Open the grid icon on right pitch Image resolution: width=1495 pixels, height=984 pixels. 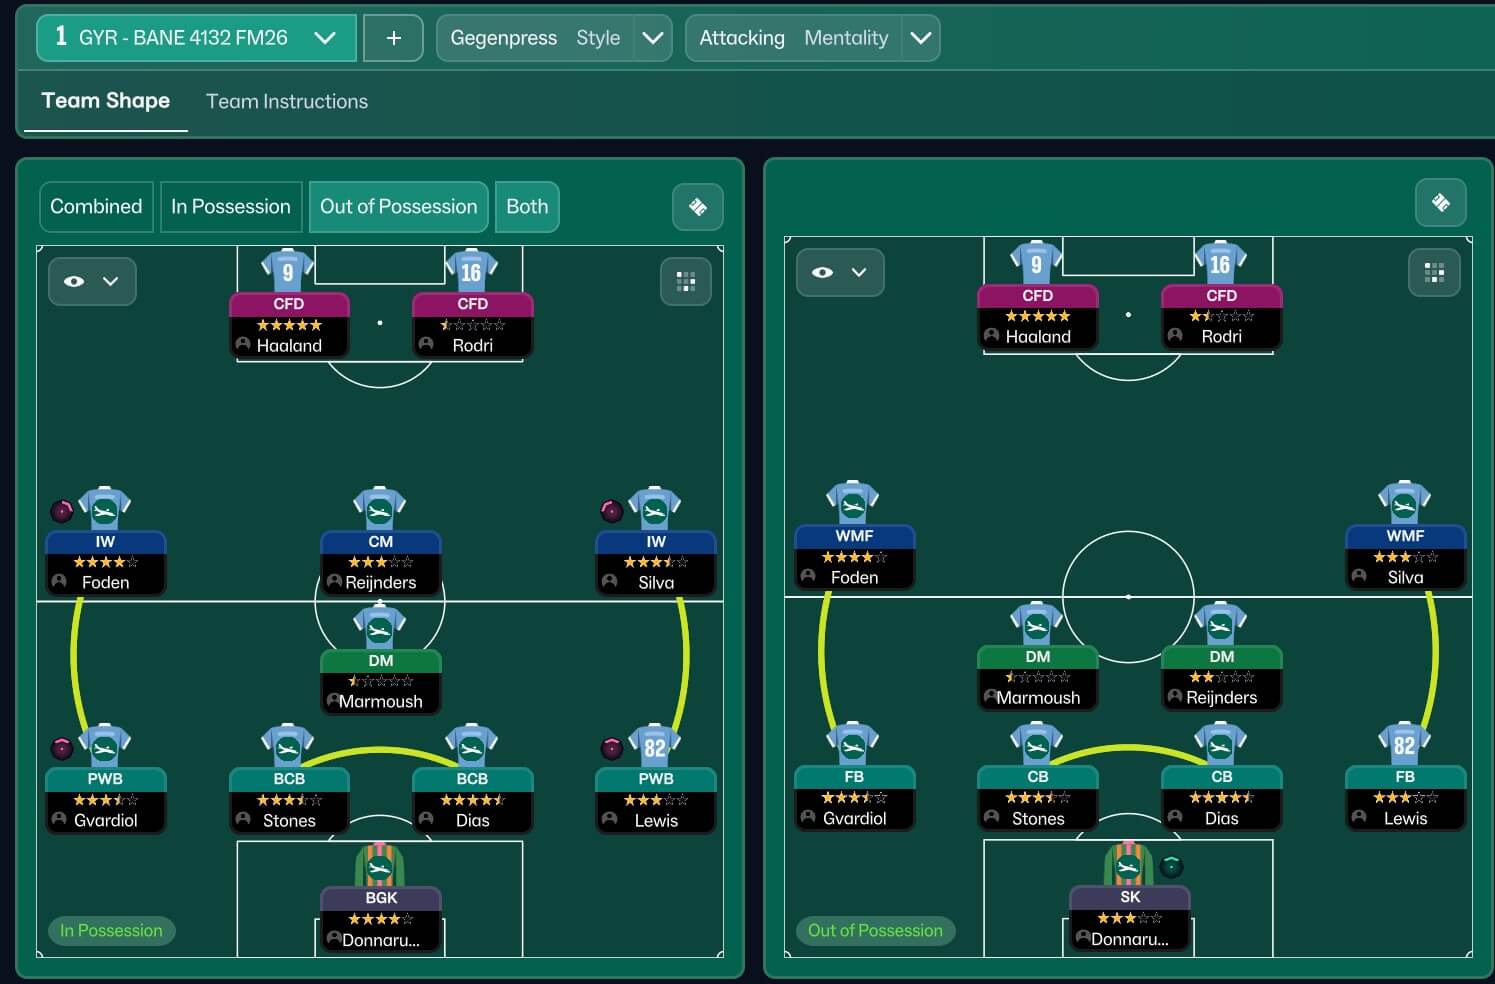[1434, 272]
